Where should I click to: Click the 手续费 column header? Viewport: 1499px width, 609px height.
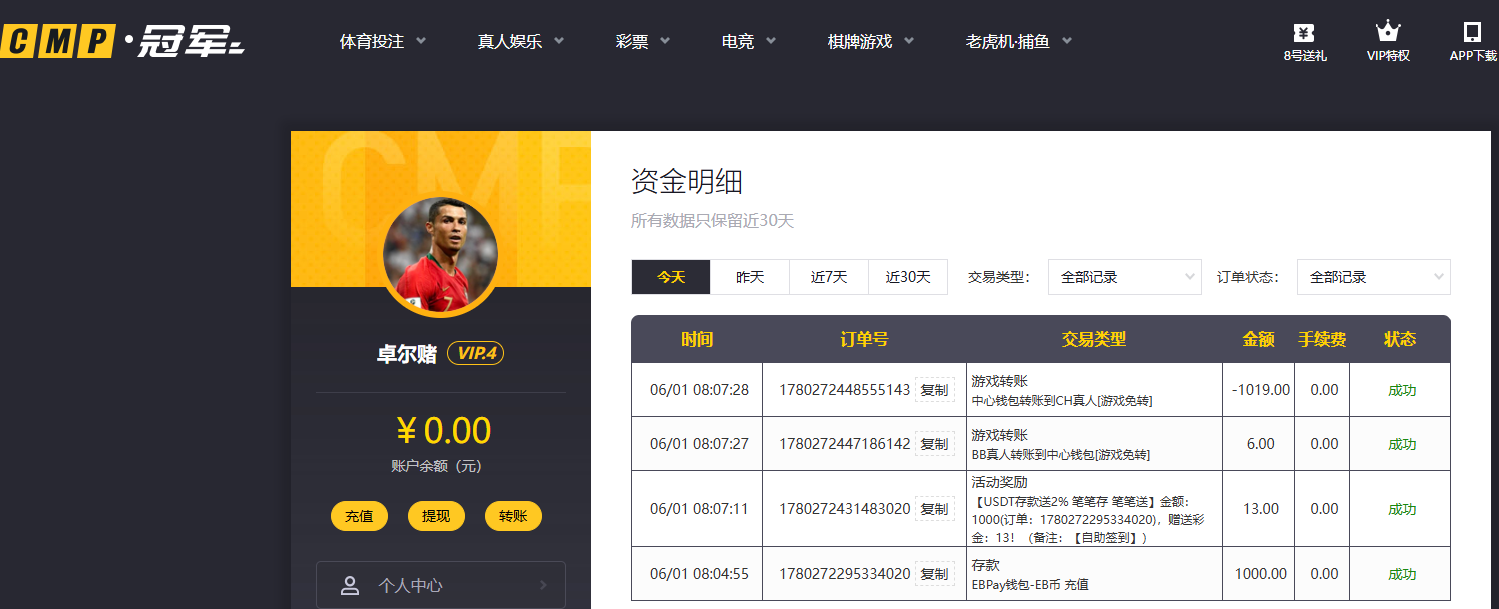[x=1322, y=339]
